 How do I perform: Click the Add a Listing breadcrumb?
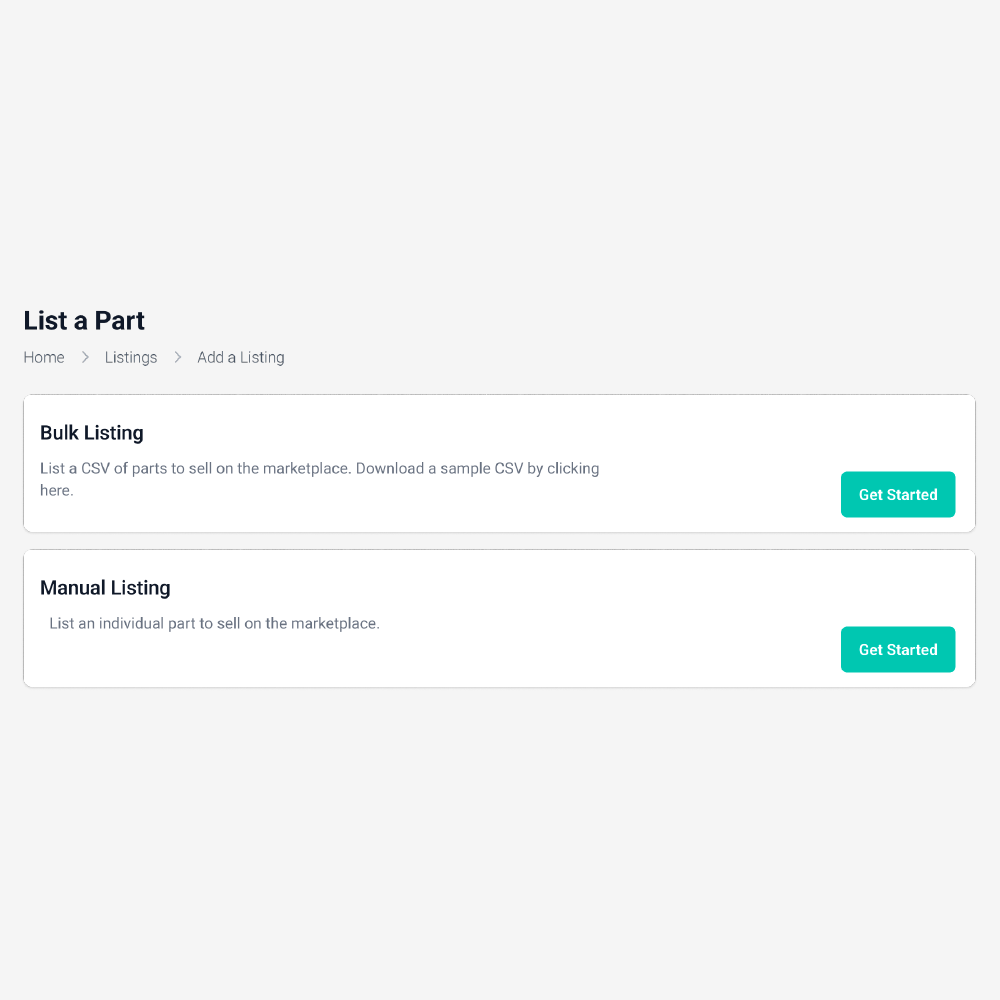tap(240, 358)
